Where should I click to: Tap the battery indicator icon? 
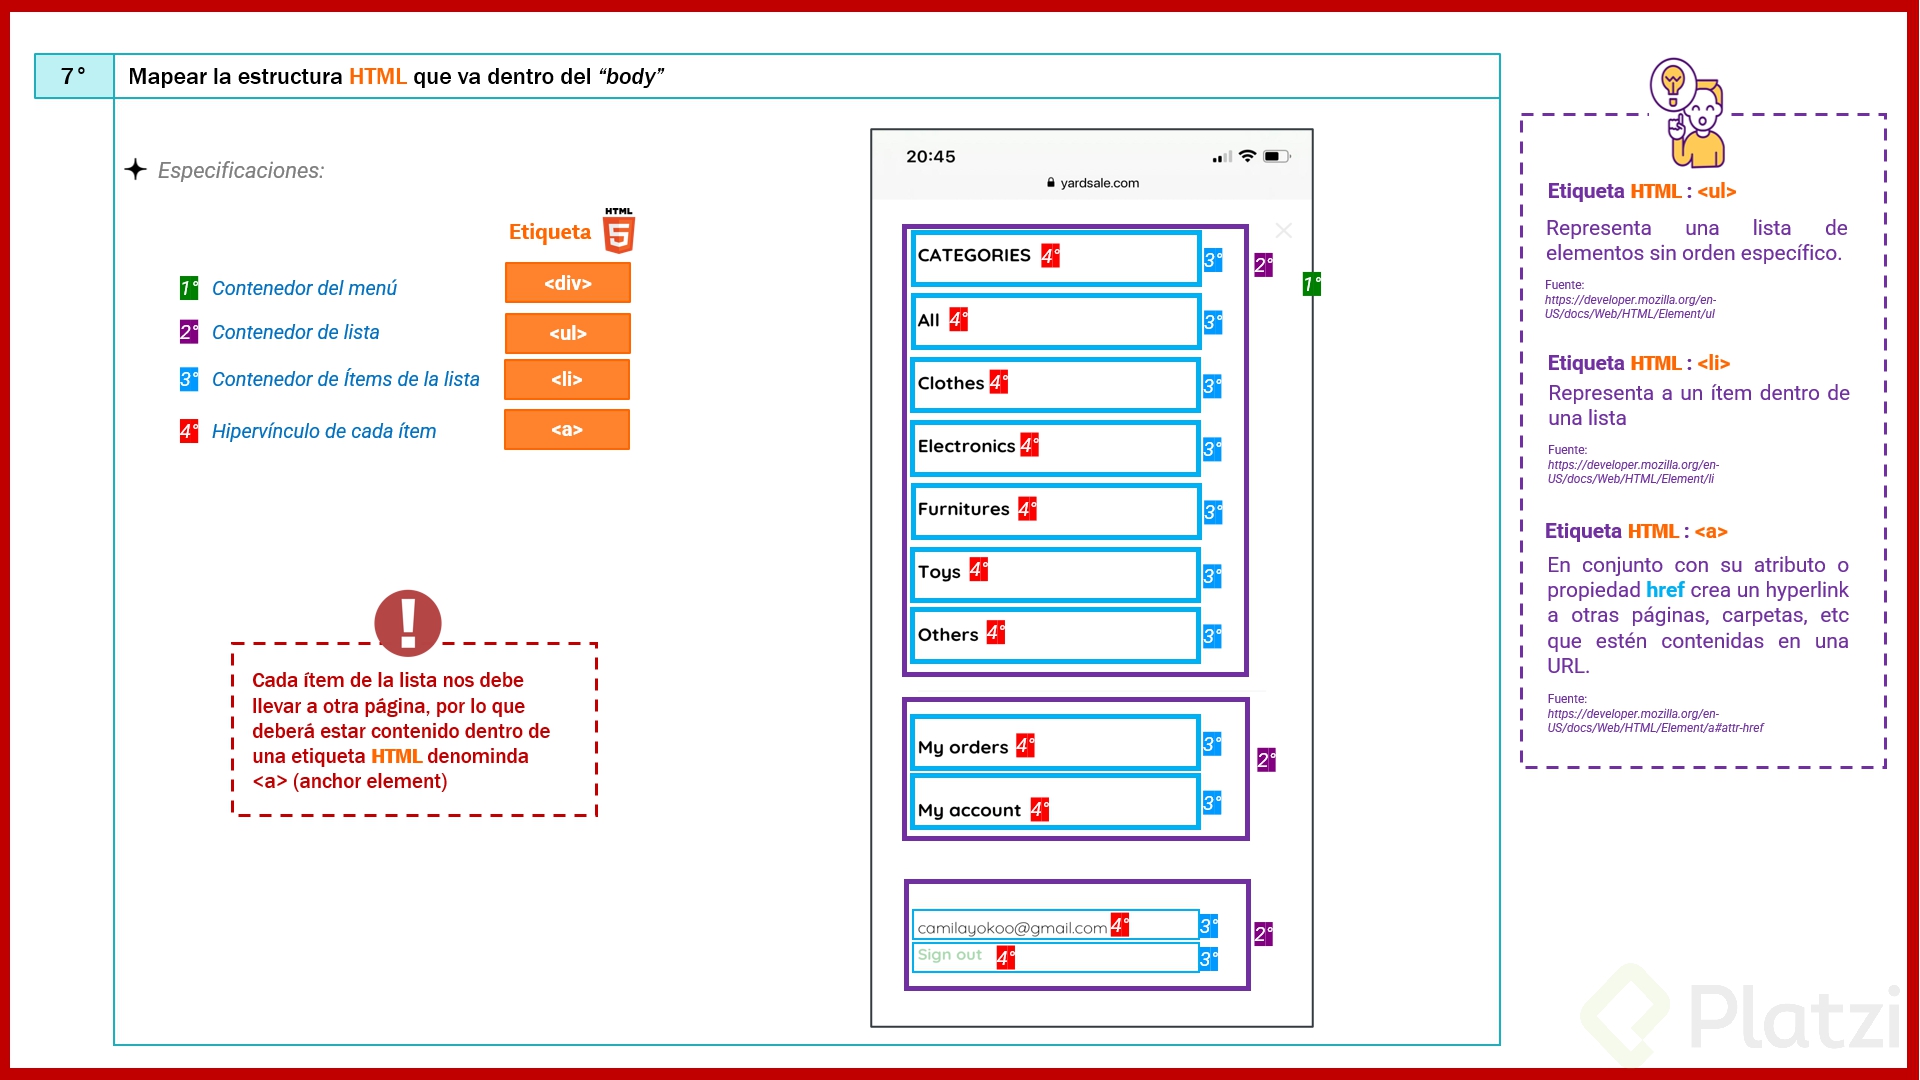[x=1278, y=156]
